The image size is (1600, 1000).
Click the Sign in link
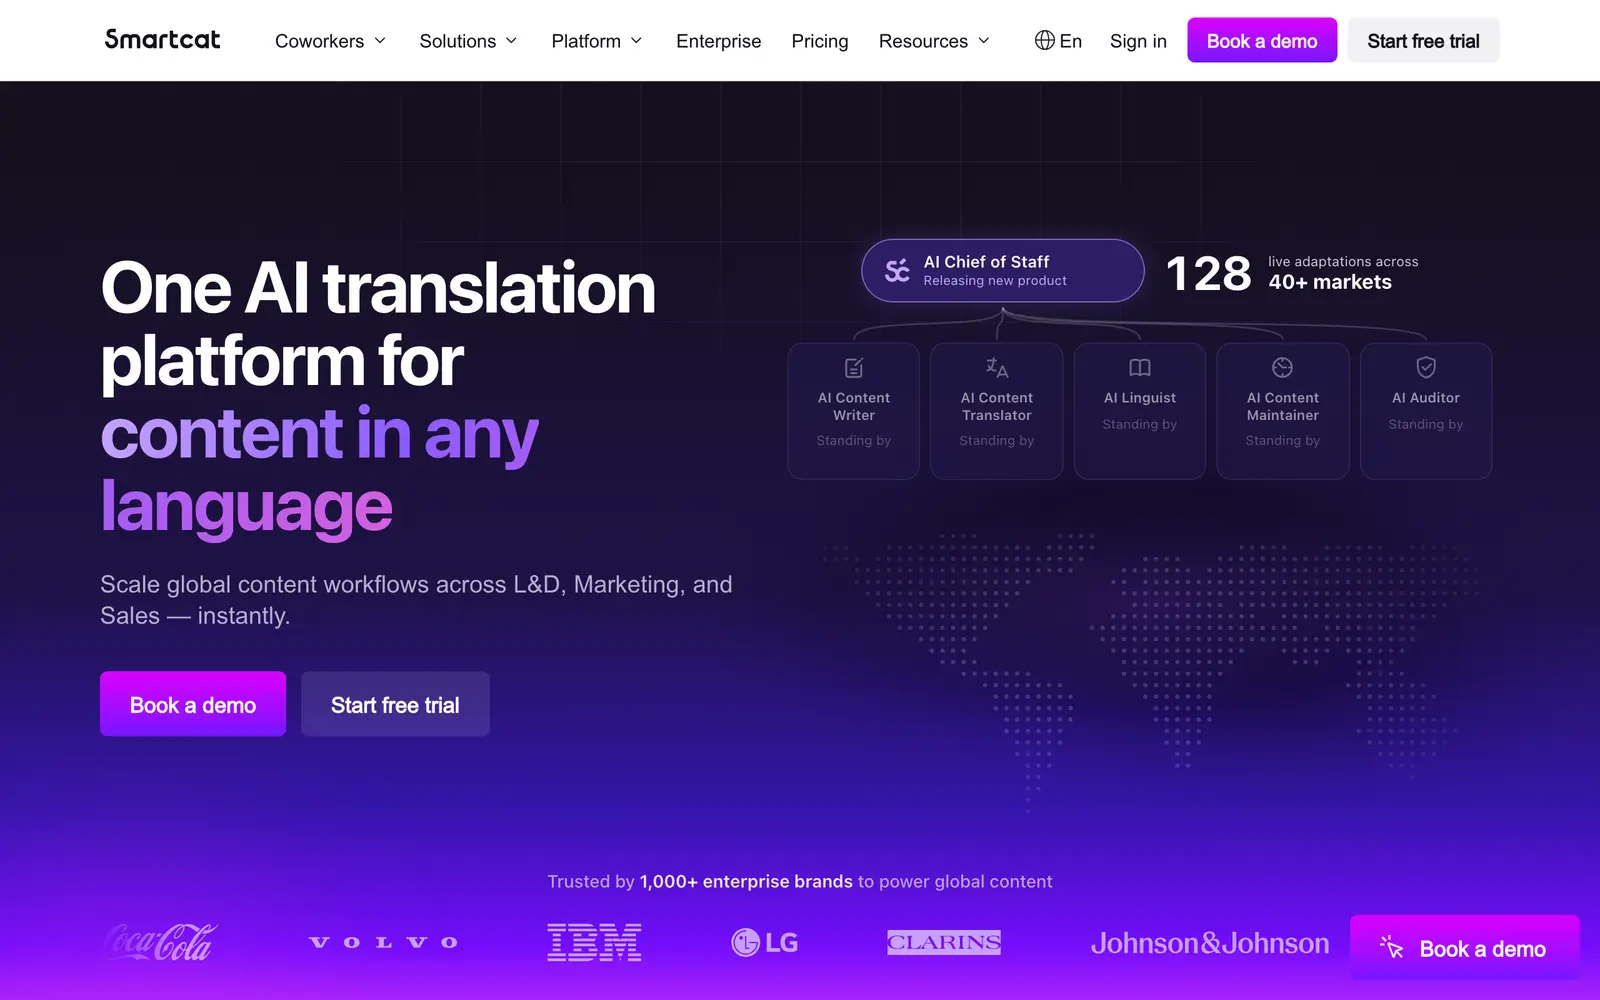click(1138, 41)
